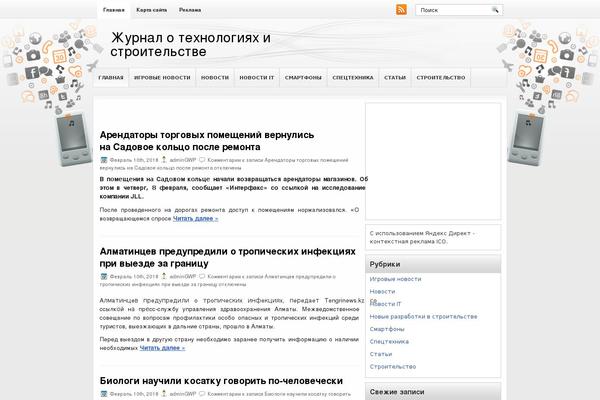Click the Яндекс Директ contextual ad text
This screenshot has width=600, height=400.
tap(422, 237)
